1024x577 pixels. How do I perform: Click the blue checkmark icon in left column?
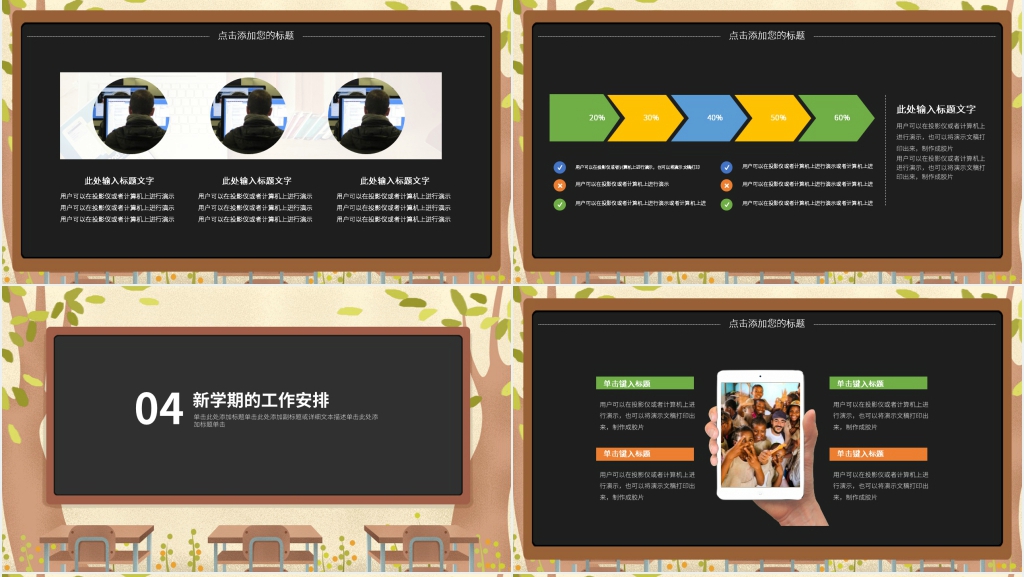559,167
